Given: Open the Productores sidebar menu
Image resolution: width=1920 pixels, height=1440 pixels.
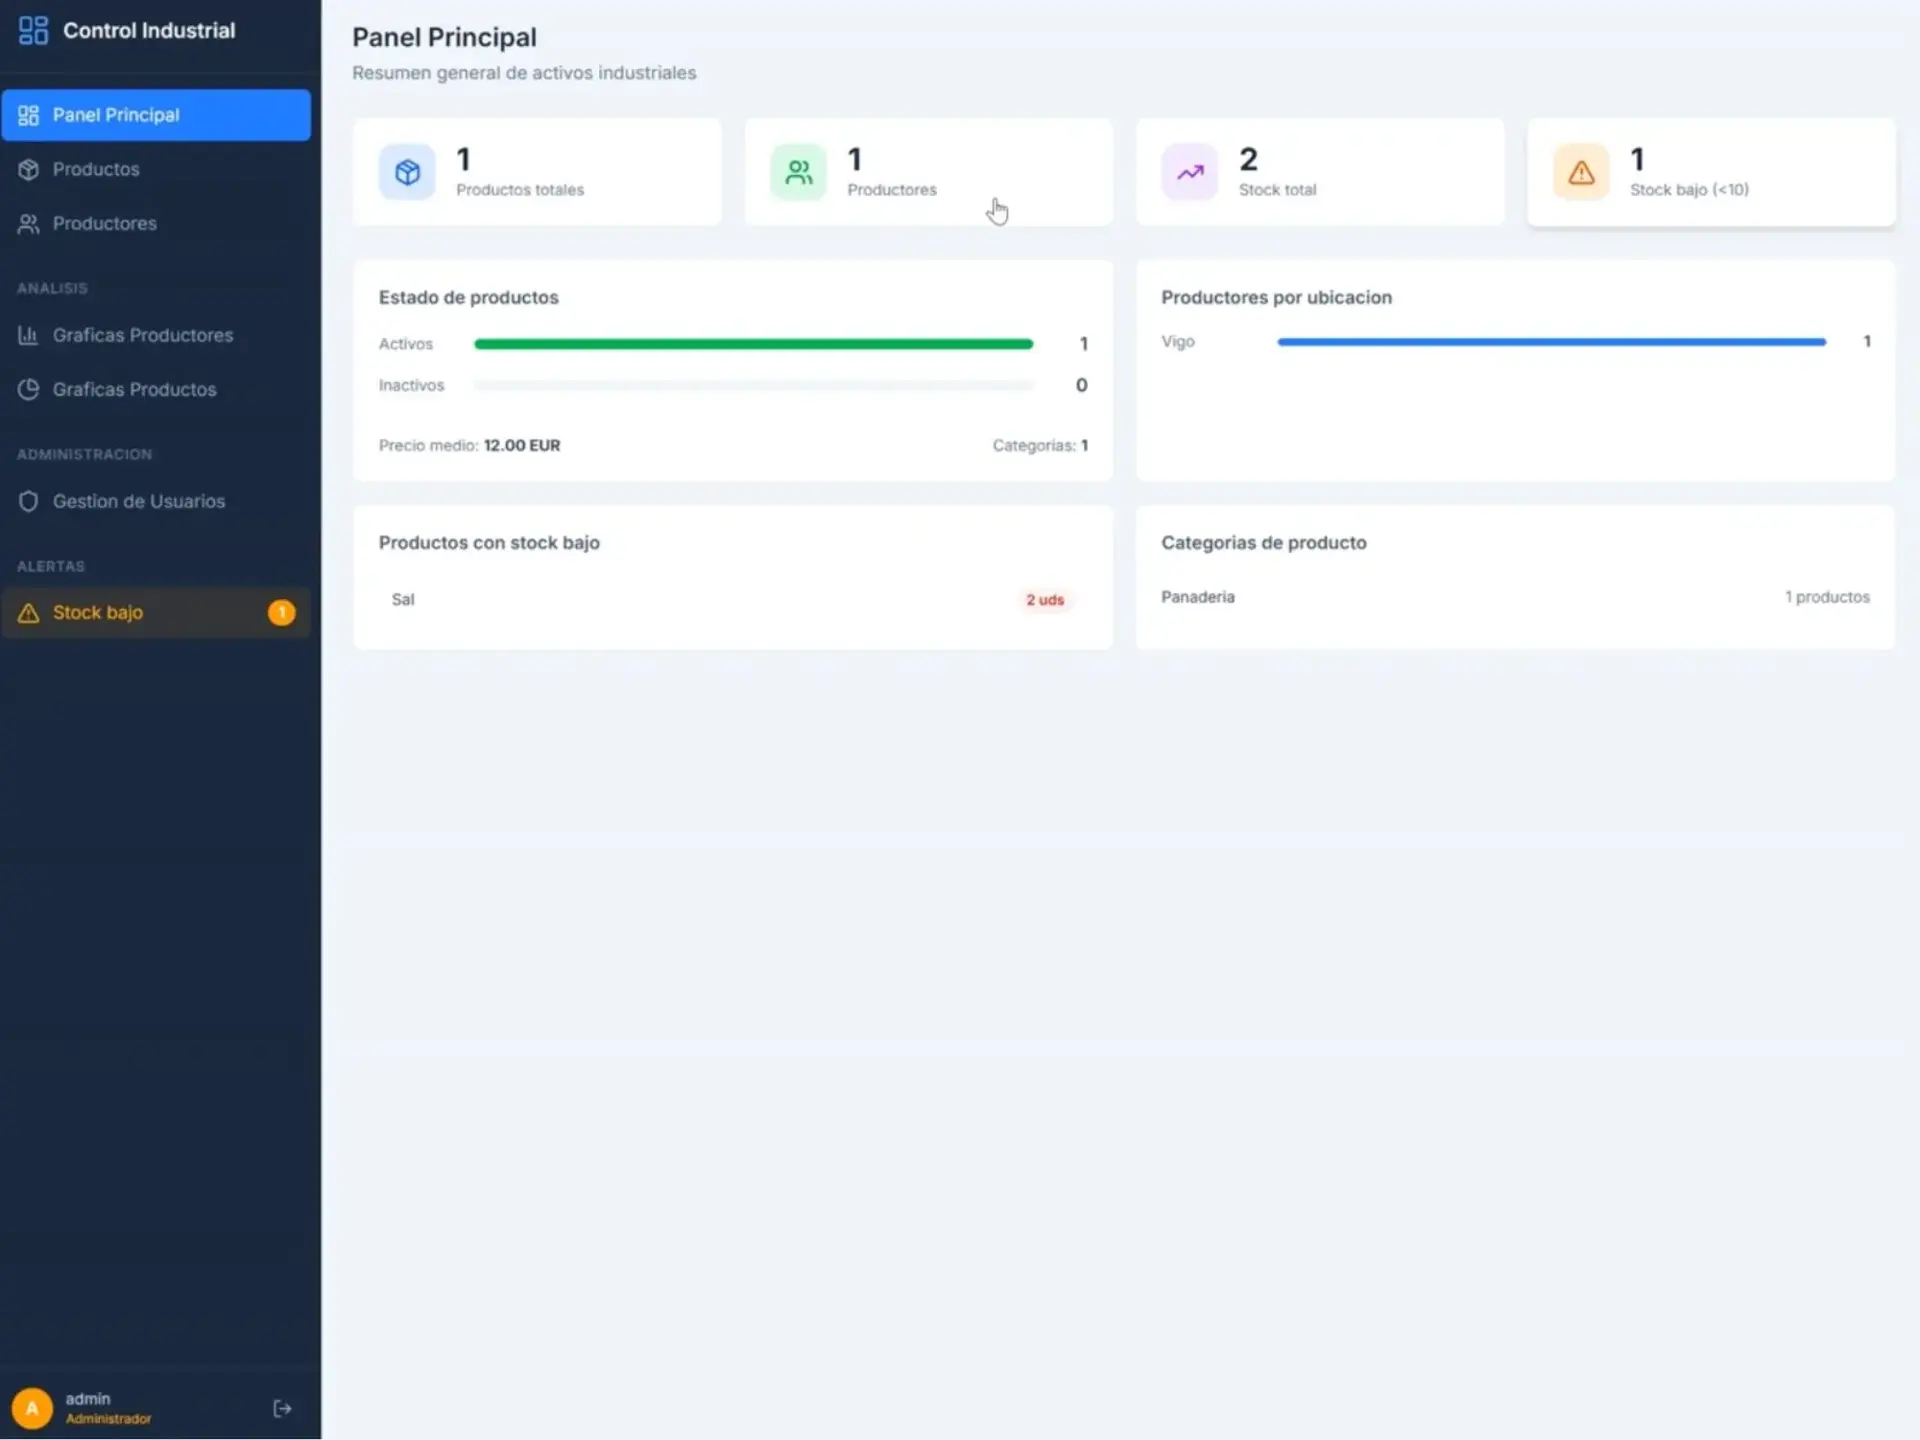Looking at the screenshot, I should tap(104, 223).
